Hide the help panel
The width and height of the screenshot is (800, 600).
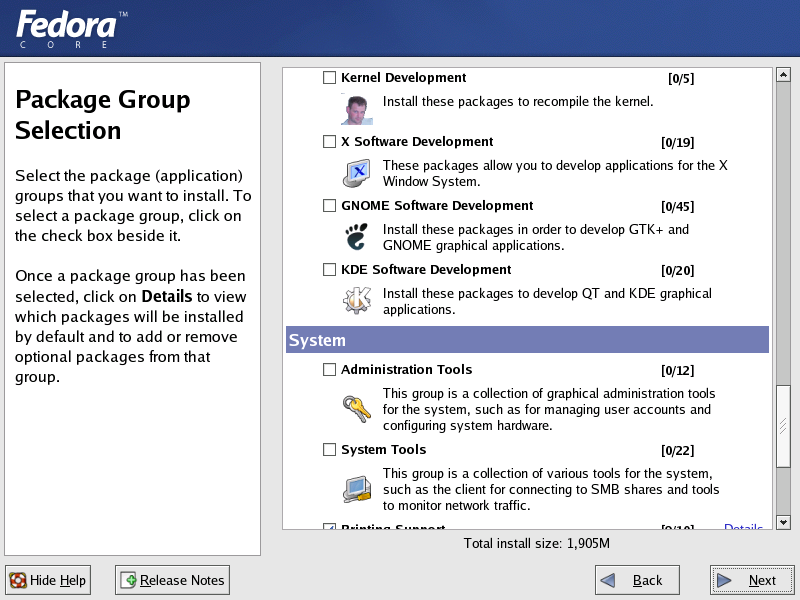[x=48, y=580]
